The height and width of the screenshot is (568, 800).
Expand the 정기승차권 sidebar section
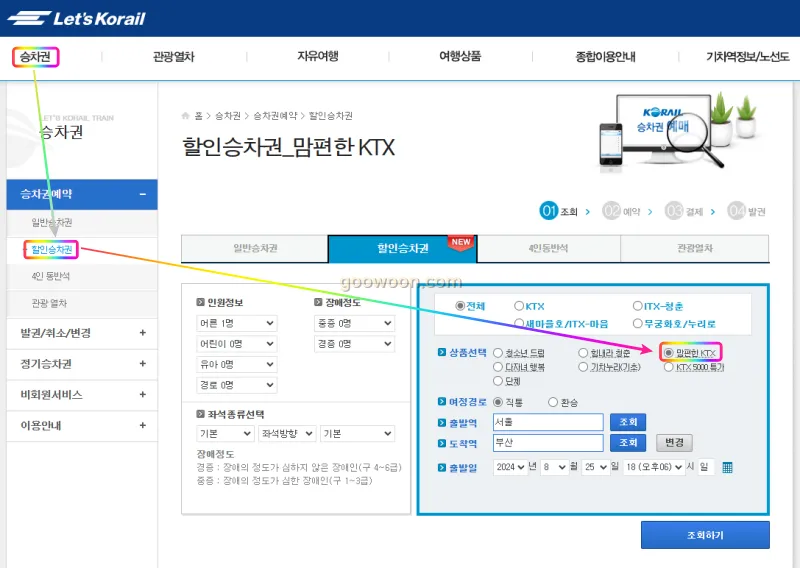143,363
